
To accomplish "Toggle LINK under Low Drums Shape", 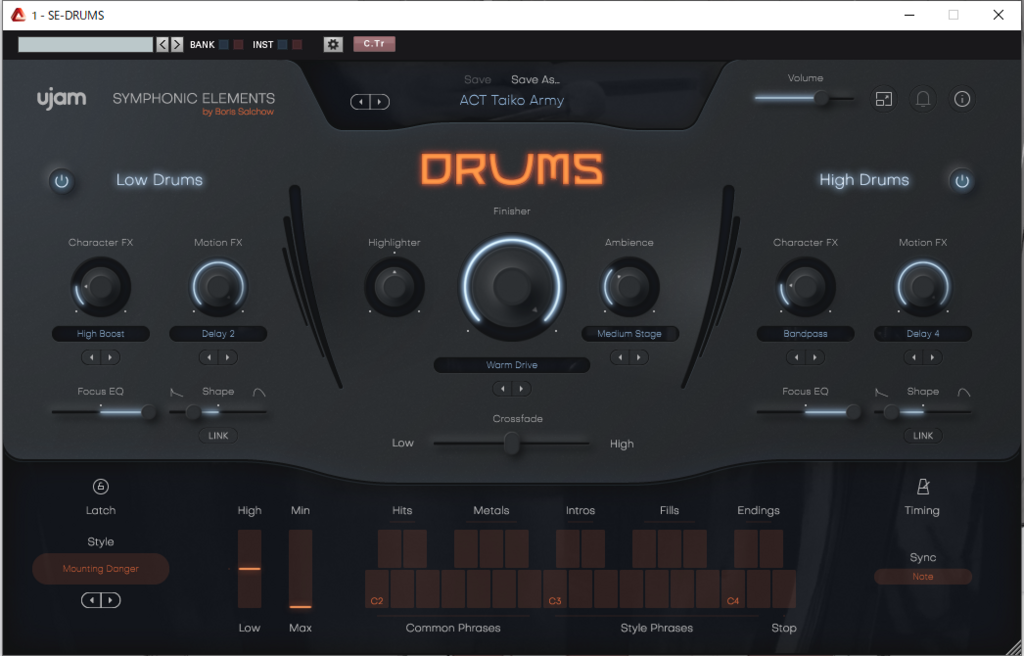I will pyautogui.click(x=218, y=436).
